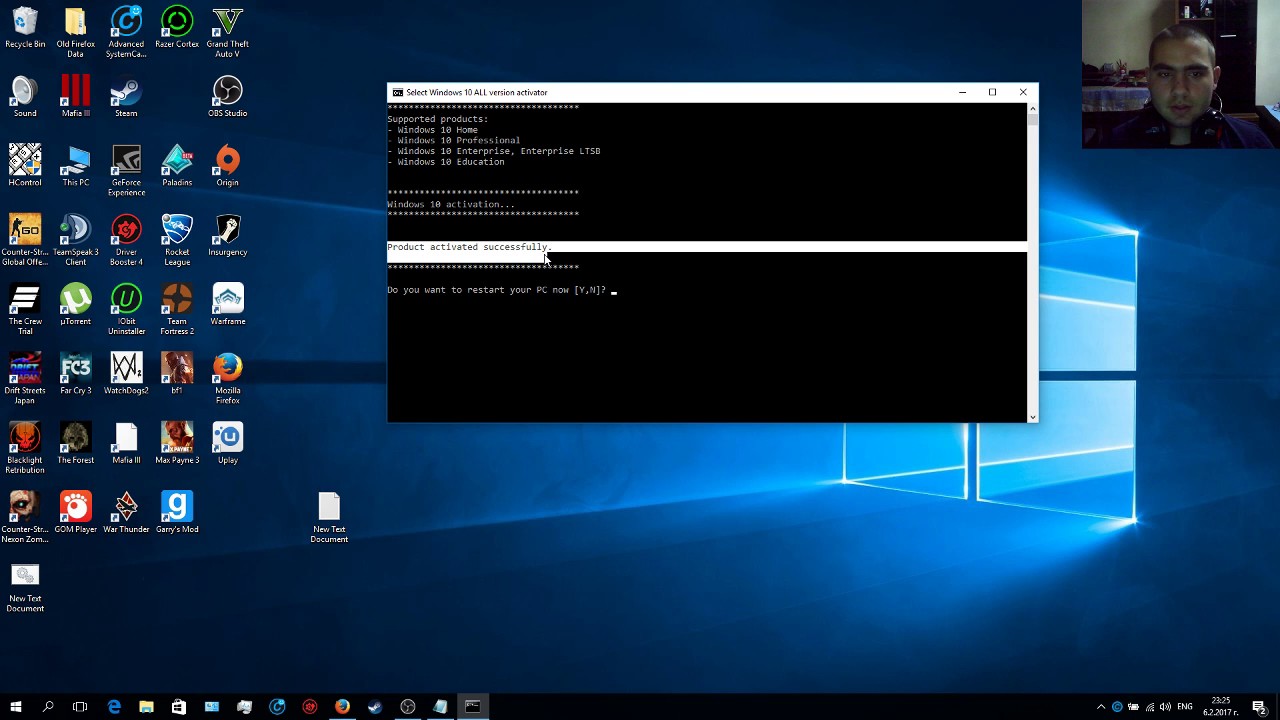The width and height of the screenshot is (1280, 720).
Task: Switch to OBS Studio taskbar button
Action: tap(407, 707)
